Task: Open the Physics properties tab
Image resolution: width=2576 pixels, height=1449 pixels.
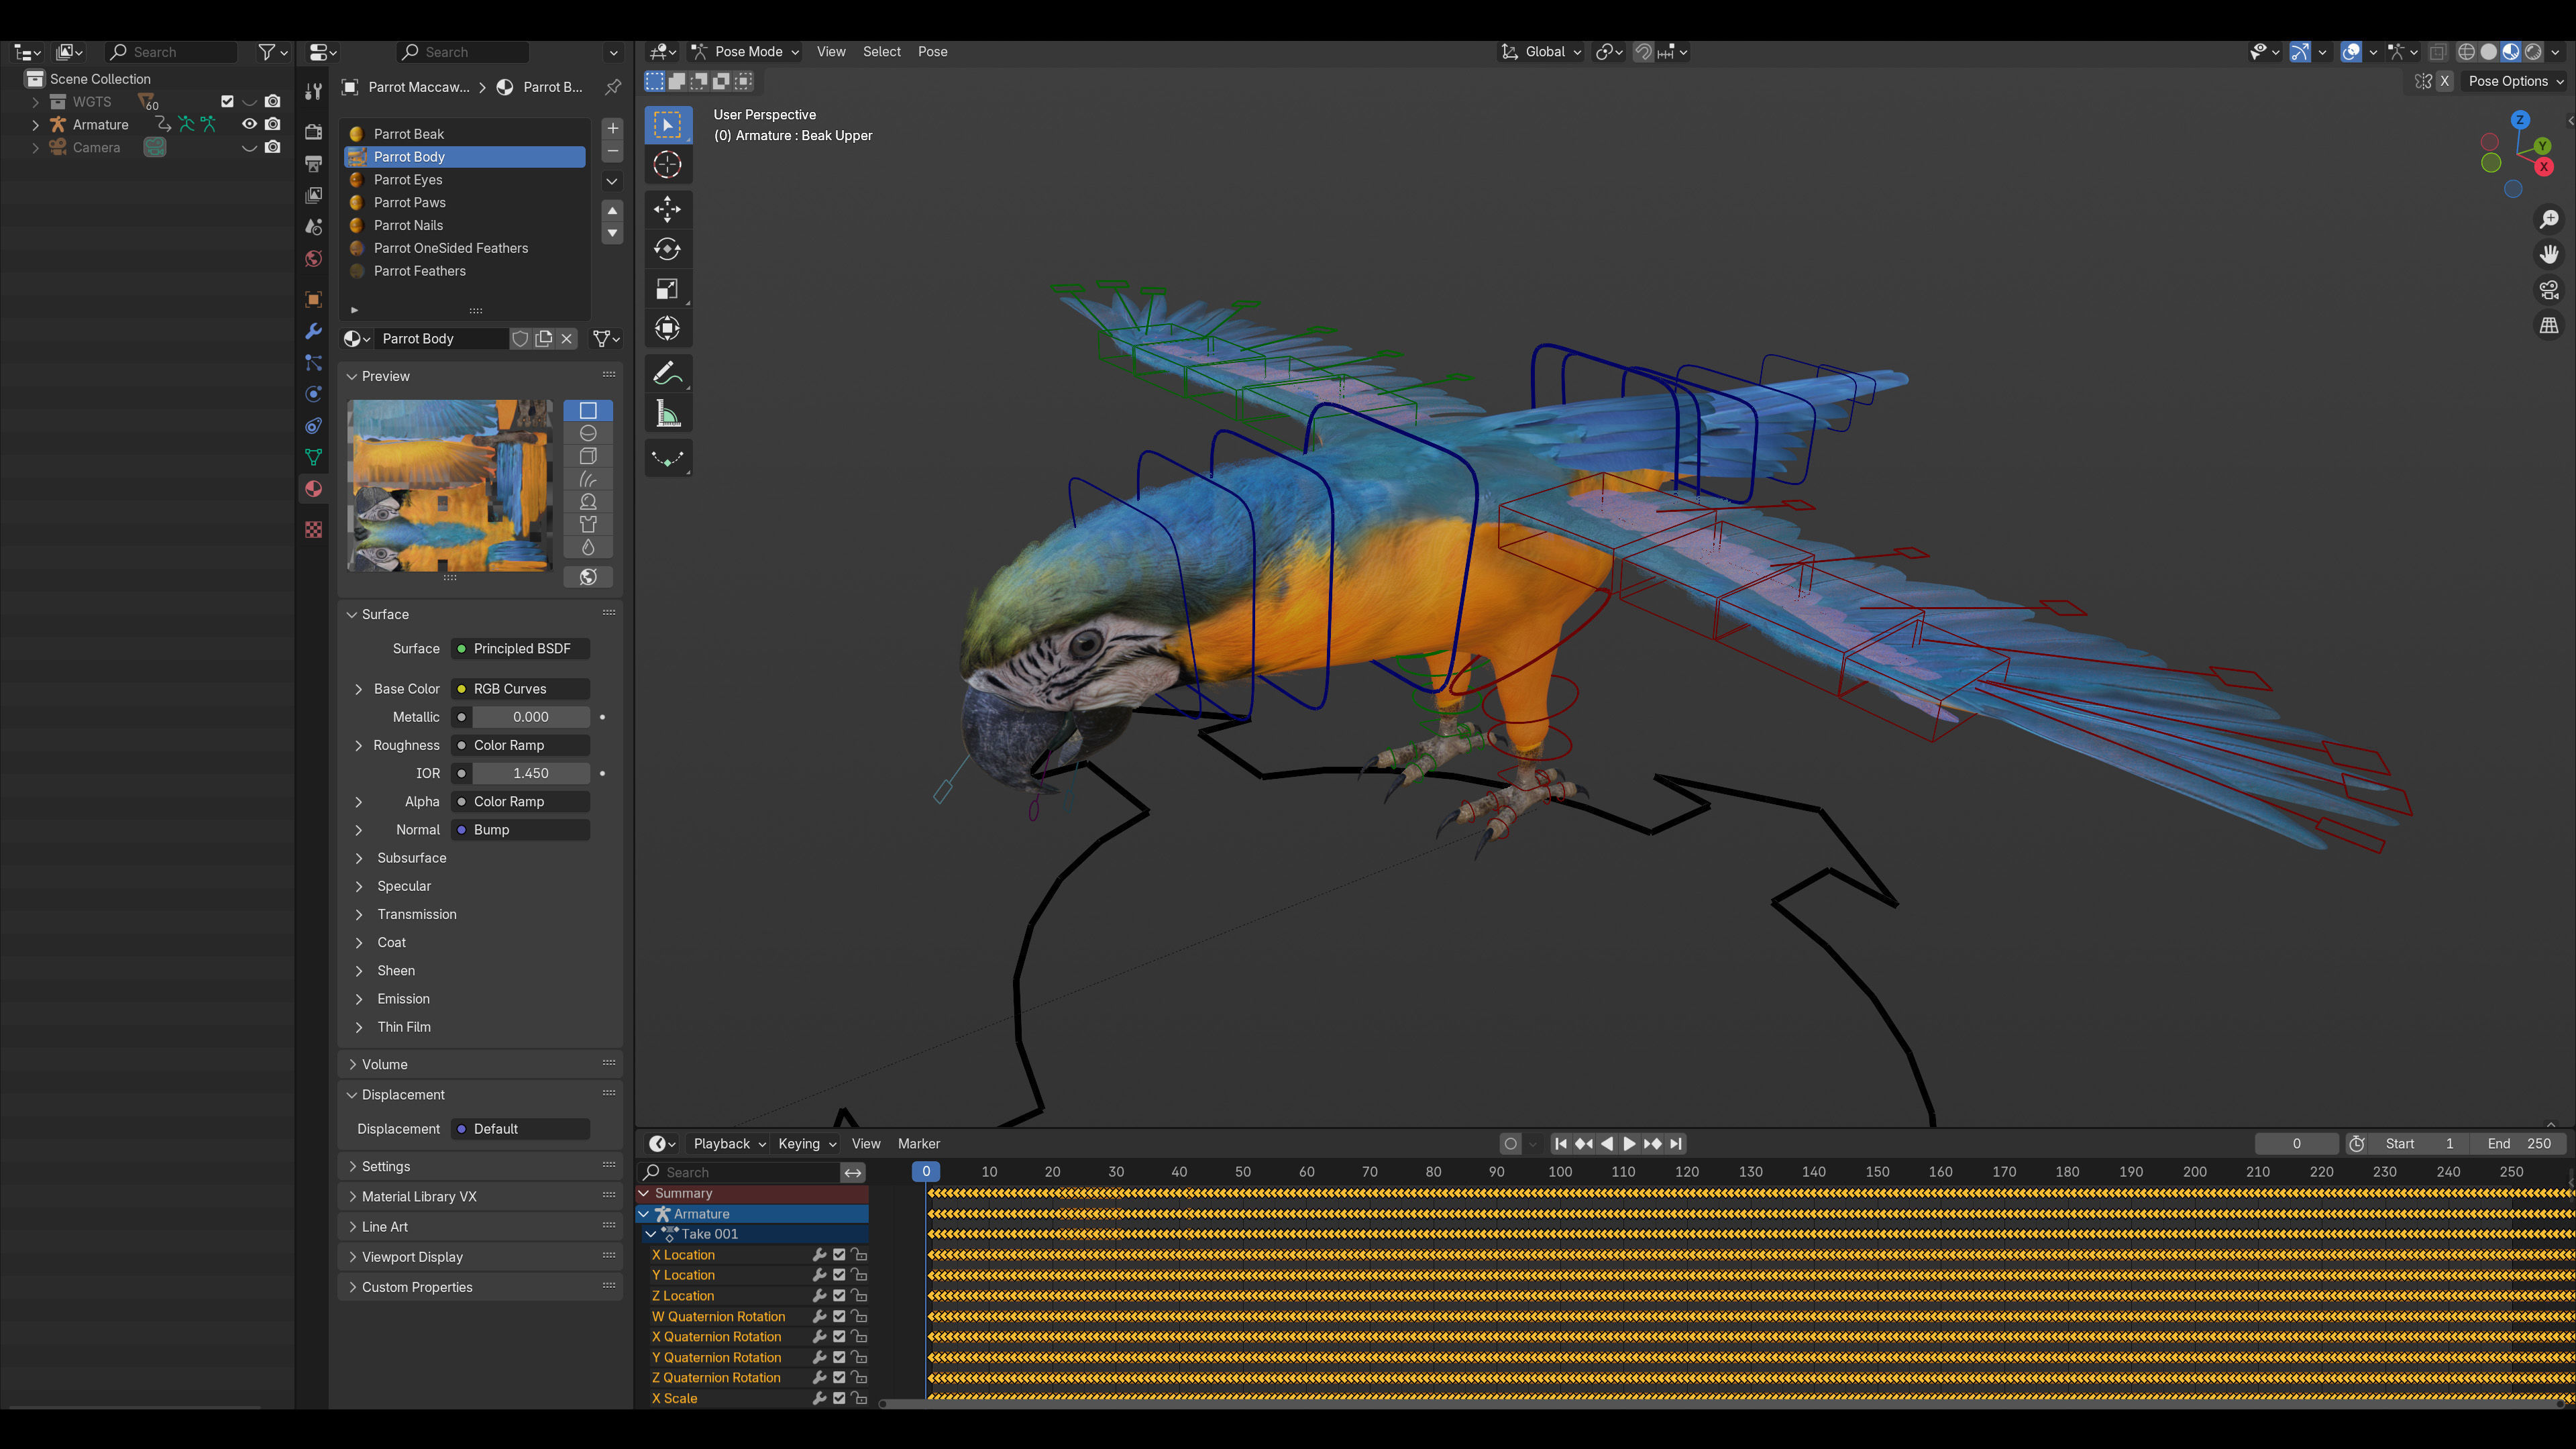Action: point(314,394)
